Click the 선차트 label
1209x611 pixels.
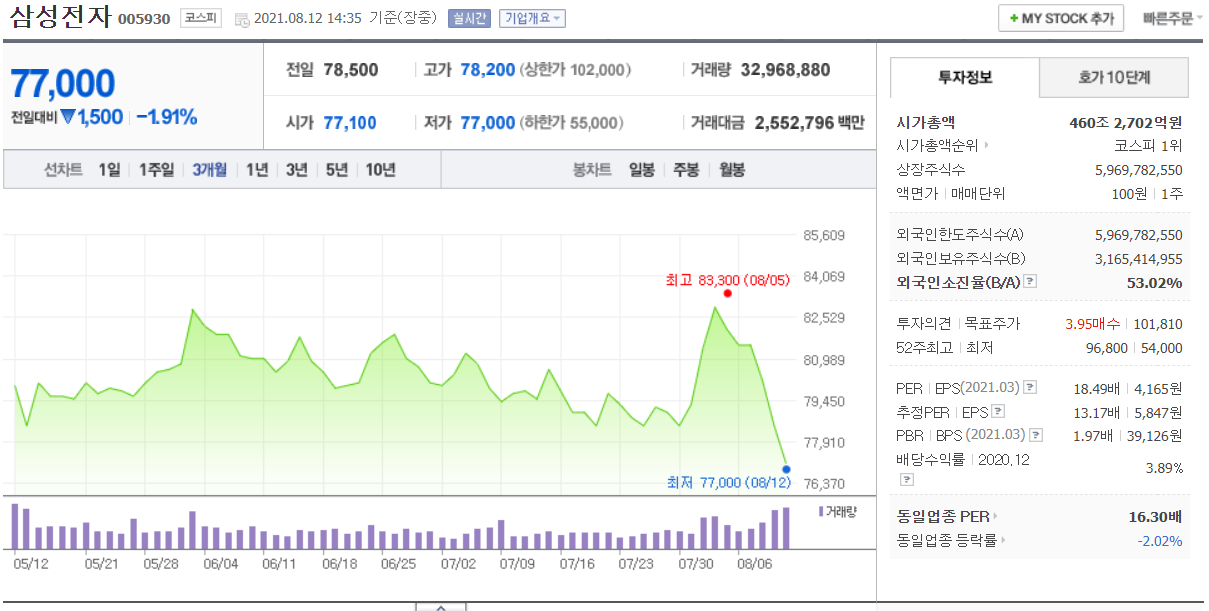pyautogui.click(x=63, y=169)
